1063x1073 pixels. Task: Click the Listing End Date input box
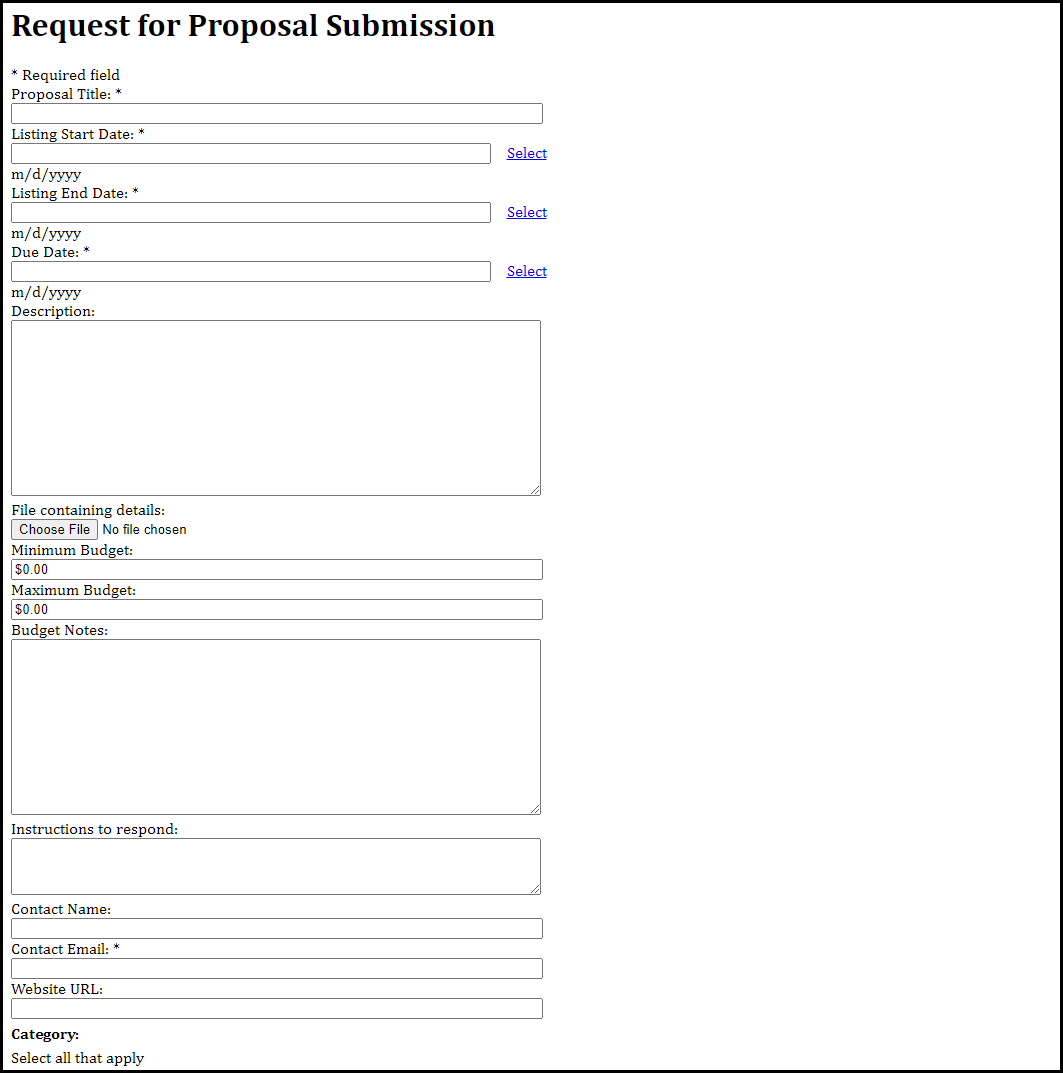pyautogui.click(x=250, y=213)
